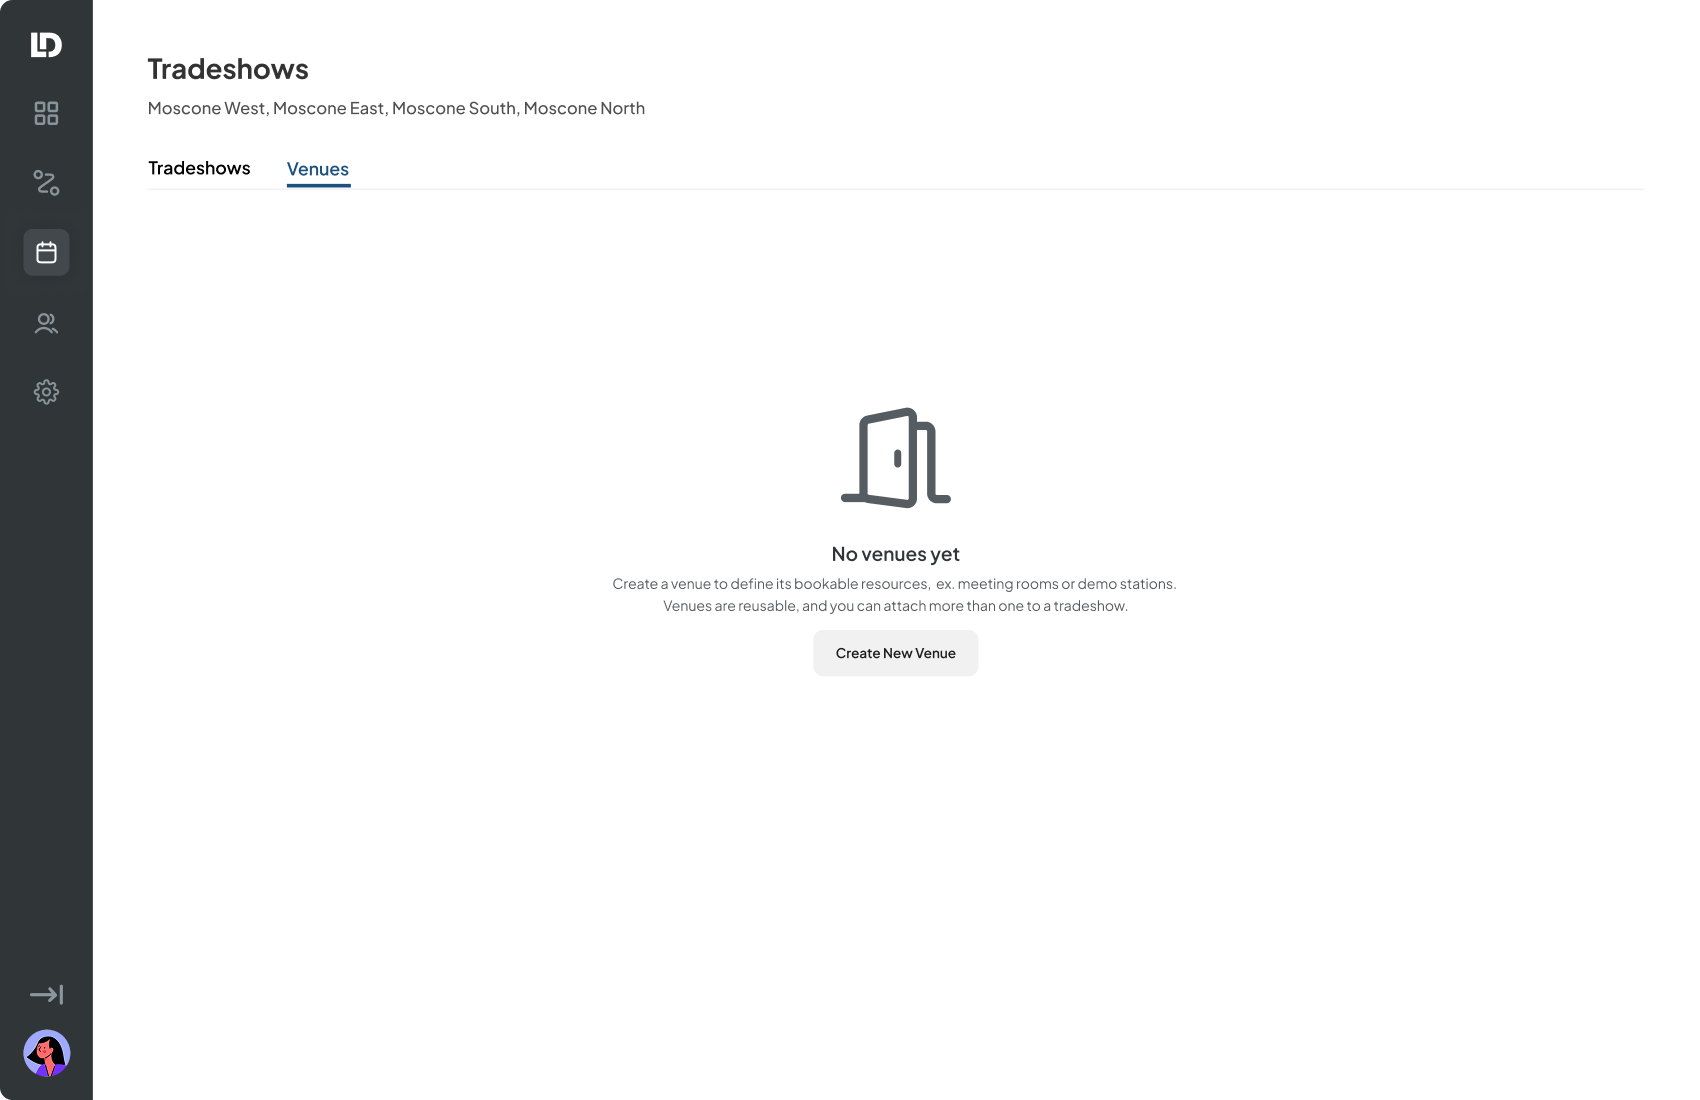This screenshot has width=1700, height=1100.
Task: Click the door illustration icon
Action: [x=896, y=458]
